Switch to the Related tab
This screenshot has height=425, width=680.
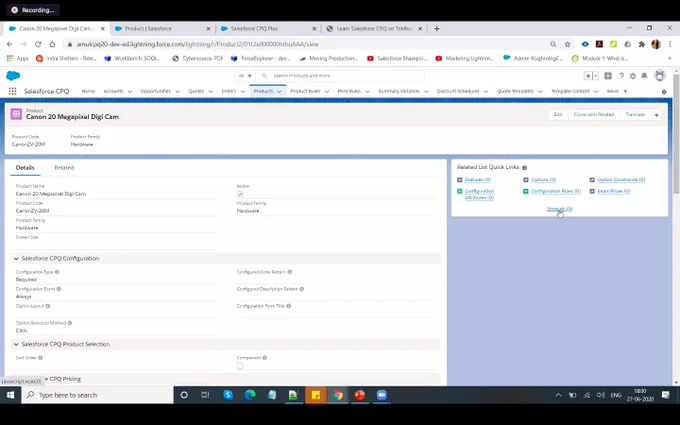(x=64, y=168)
